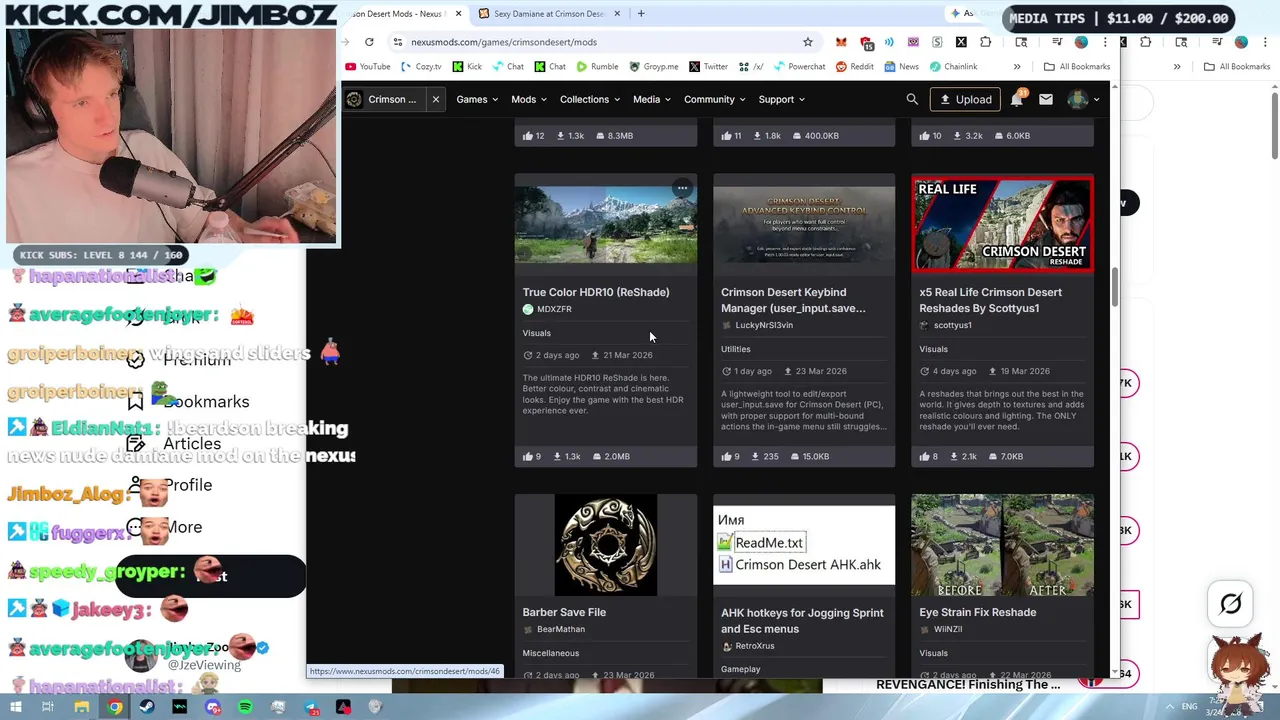This screenshot has height=720, width=1280.
Task: Expand the Media menu
Action: click(651, 99)
